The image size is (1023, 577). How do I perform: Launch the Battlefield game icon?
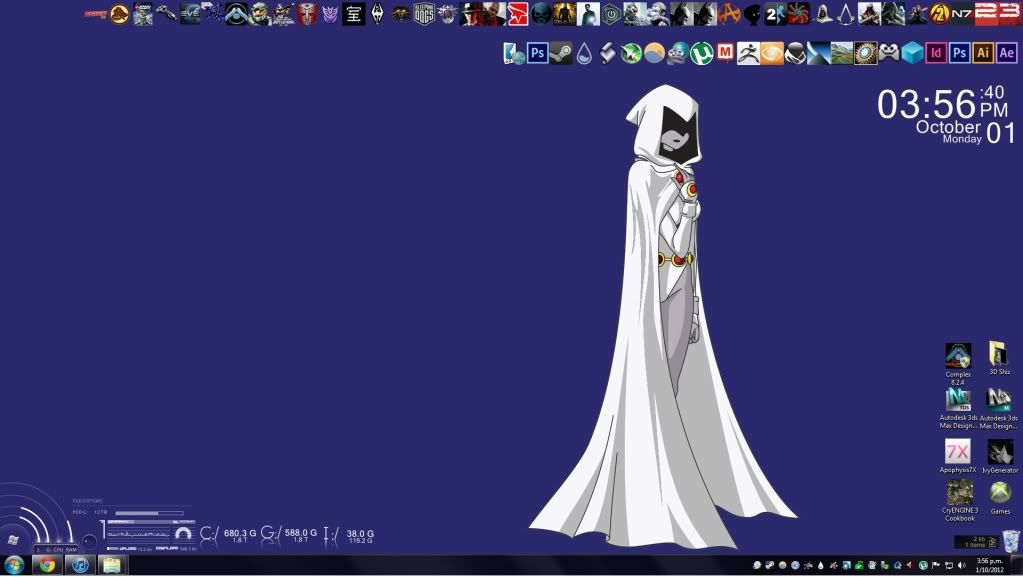click(x=283, y=14)
